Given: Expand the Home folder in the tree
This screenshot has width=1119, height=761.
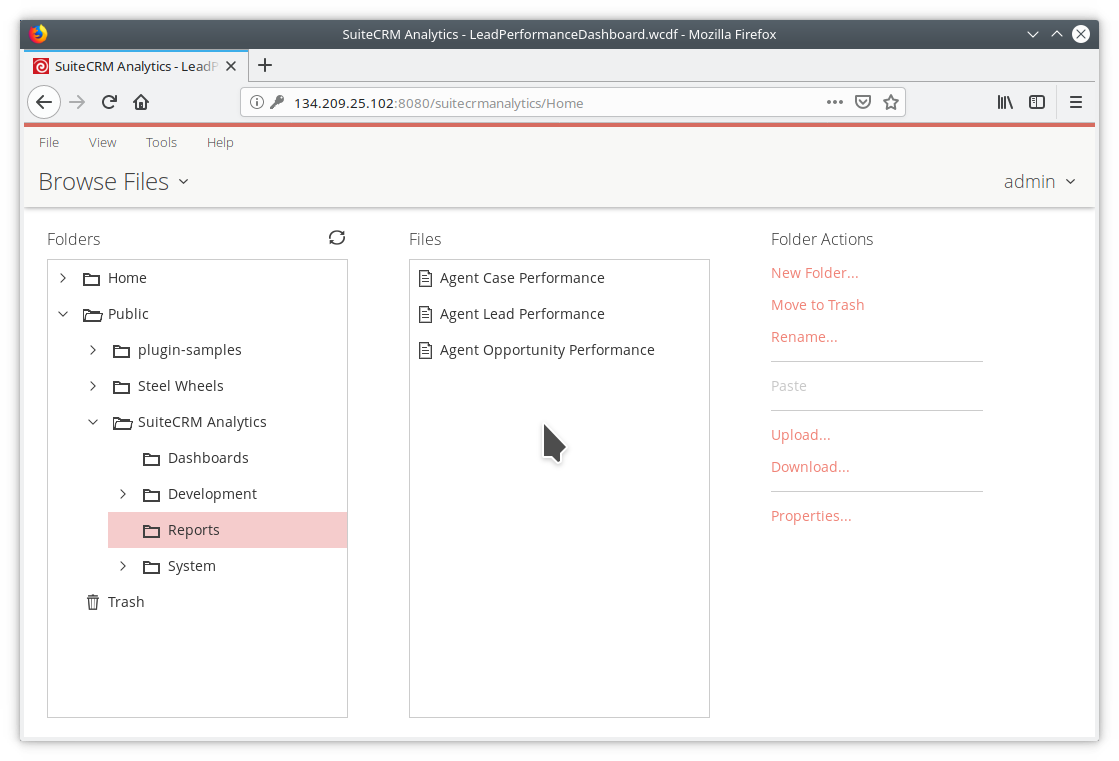Looking at the screenshot, I should 63,277.
